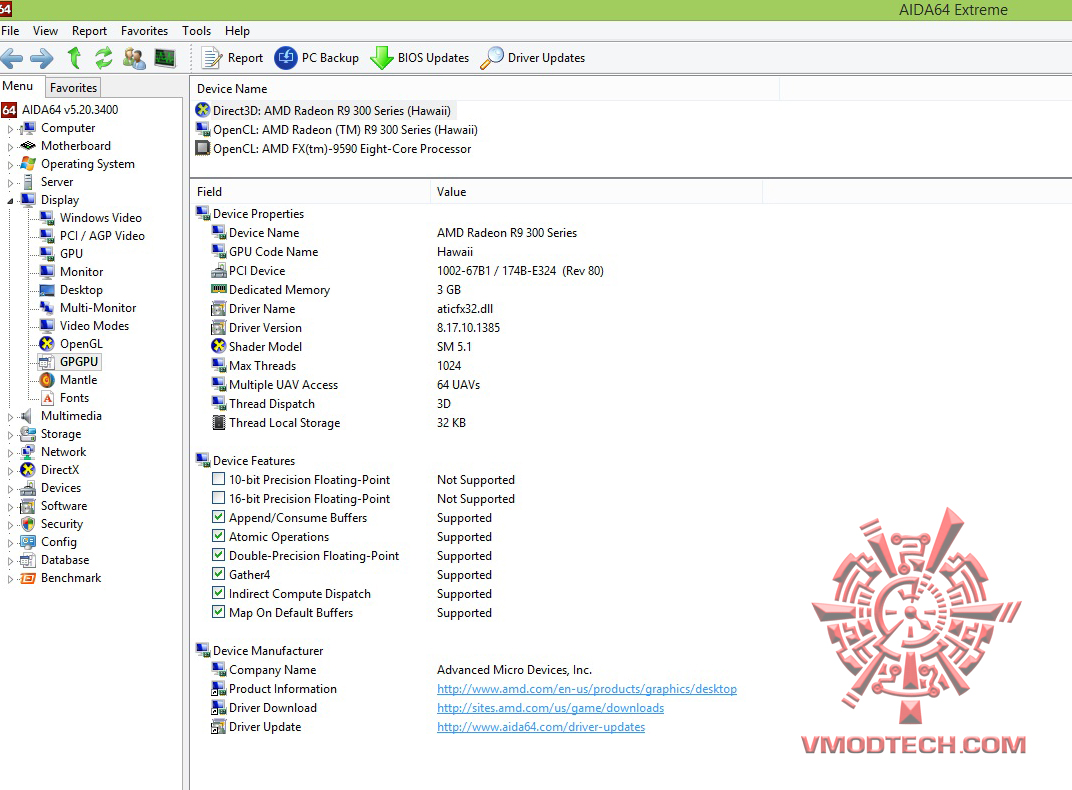Viewport: 1072px width, 790px height.
Task: Open the Favorites menu in menu bar
Action: tap(144, 31)
